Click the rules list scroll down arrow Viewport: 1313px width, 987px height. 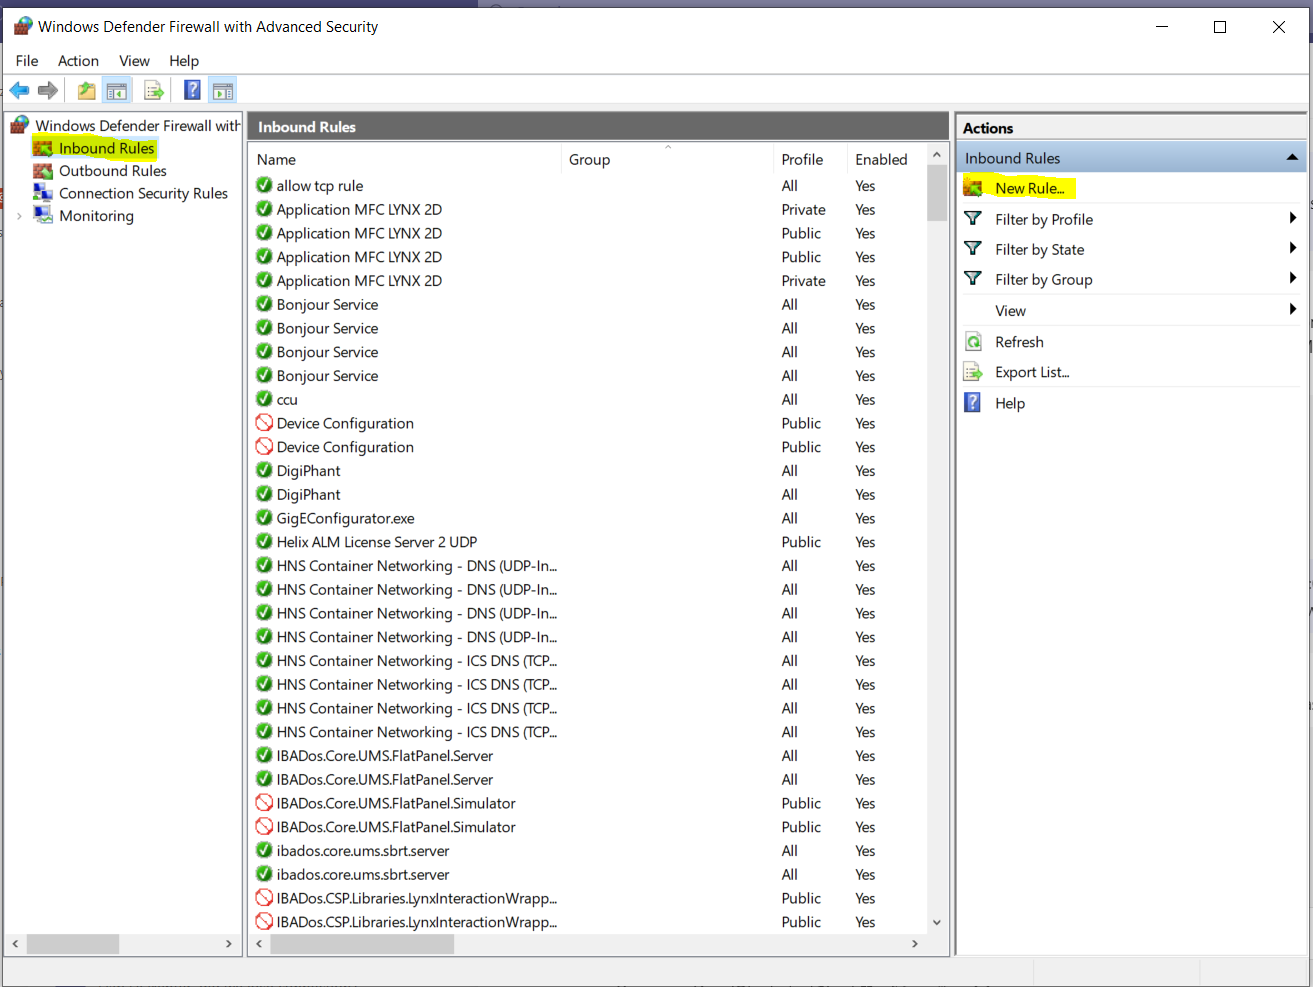[x=937, y=922]
